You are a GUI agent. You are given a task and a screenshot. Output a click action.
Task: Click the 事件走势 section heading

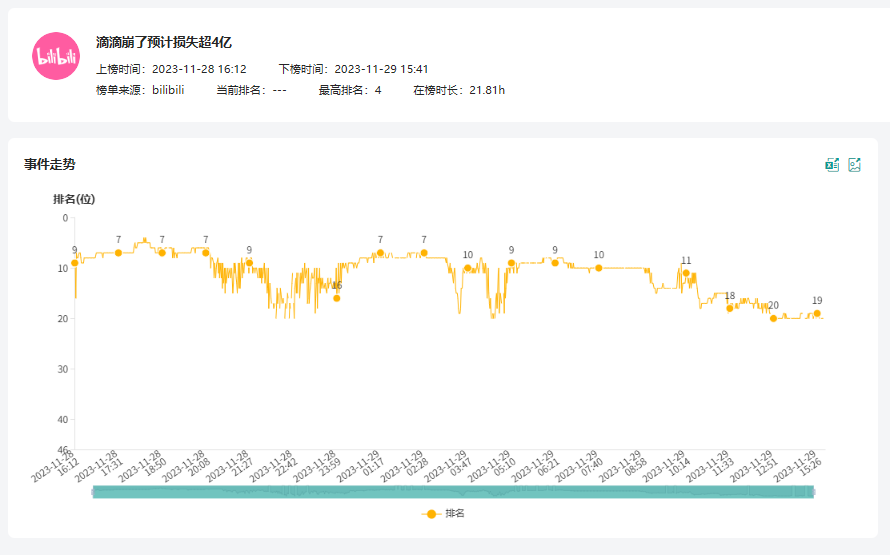point(50,164)
